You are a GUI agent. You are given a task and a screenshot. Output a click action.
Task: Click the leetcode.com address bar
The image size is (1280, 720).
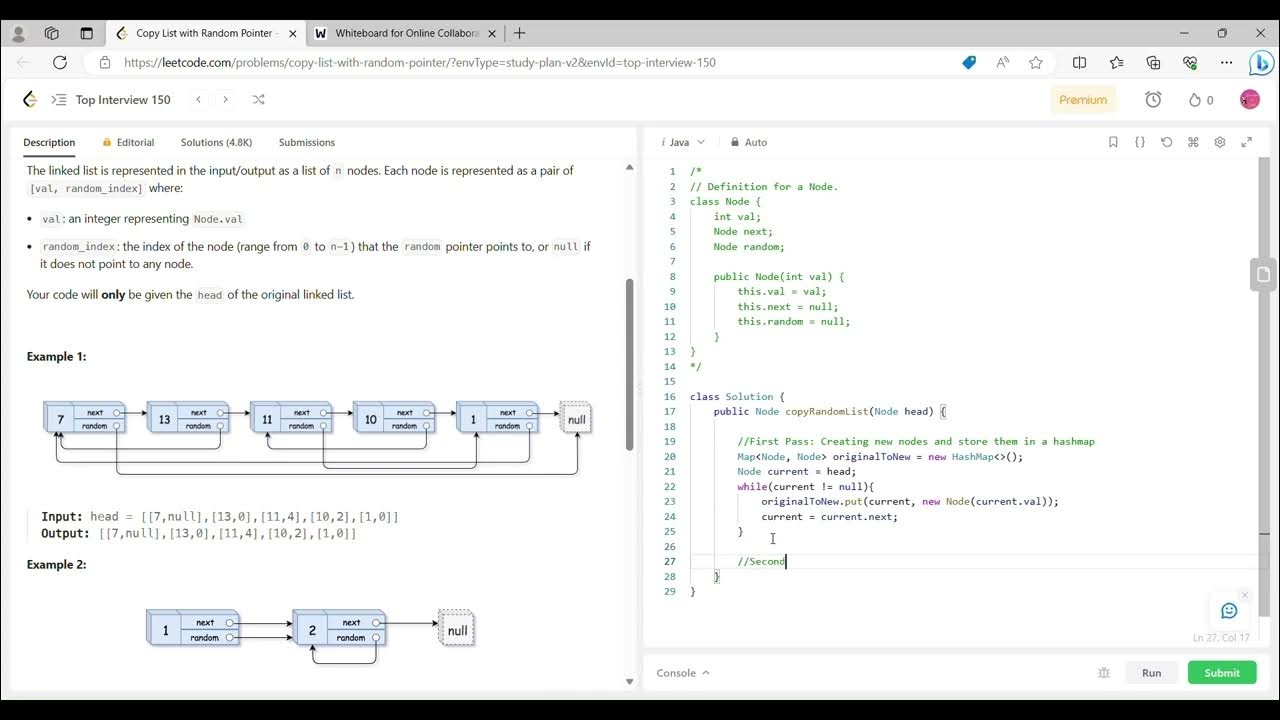point(420,62)
